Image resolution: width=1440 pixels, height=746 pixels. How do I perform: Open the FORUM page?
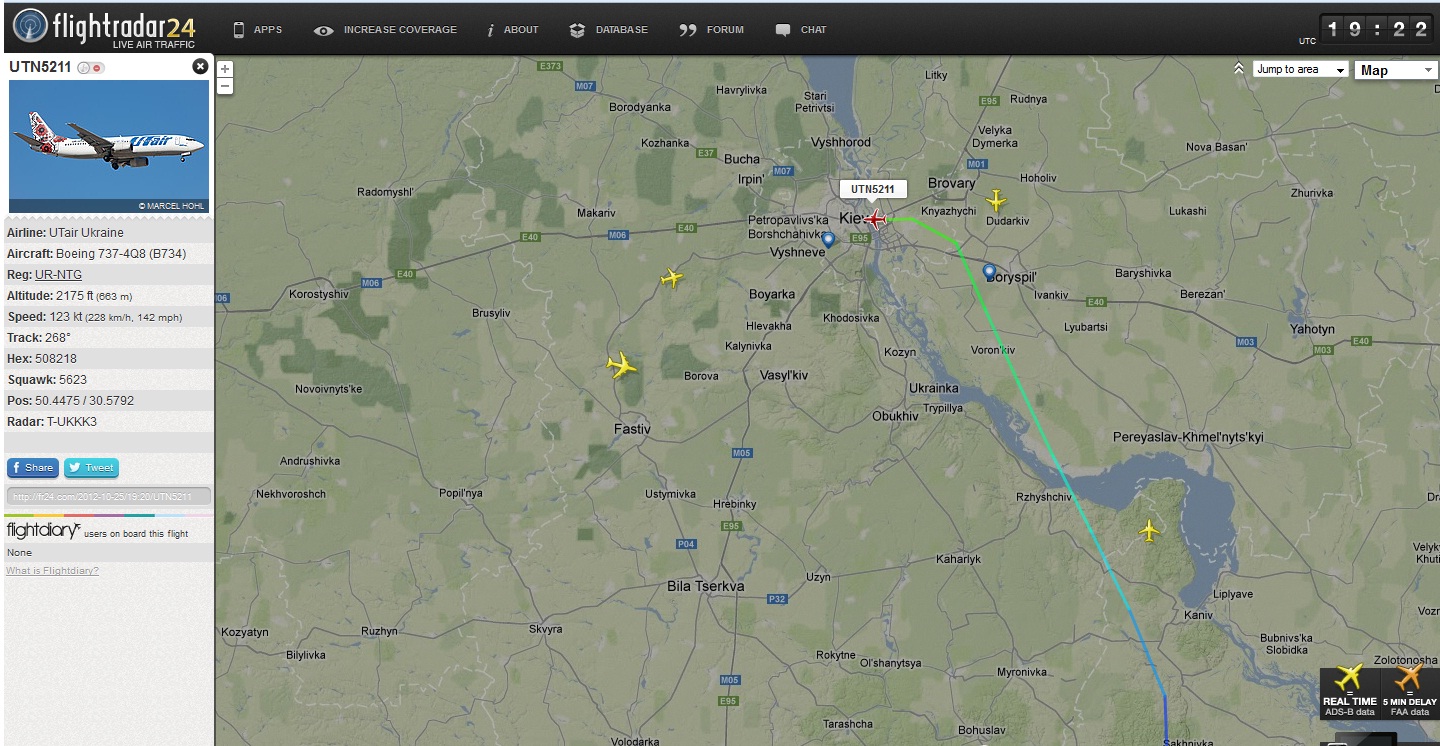[x=711, y=30]
